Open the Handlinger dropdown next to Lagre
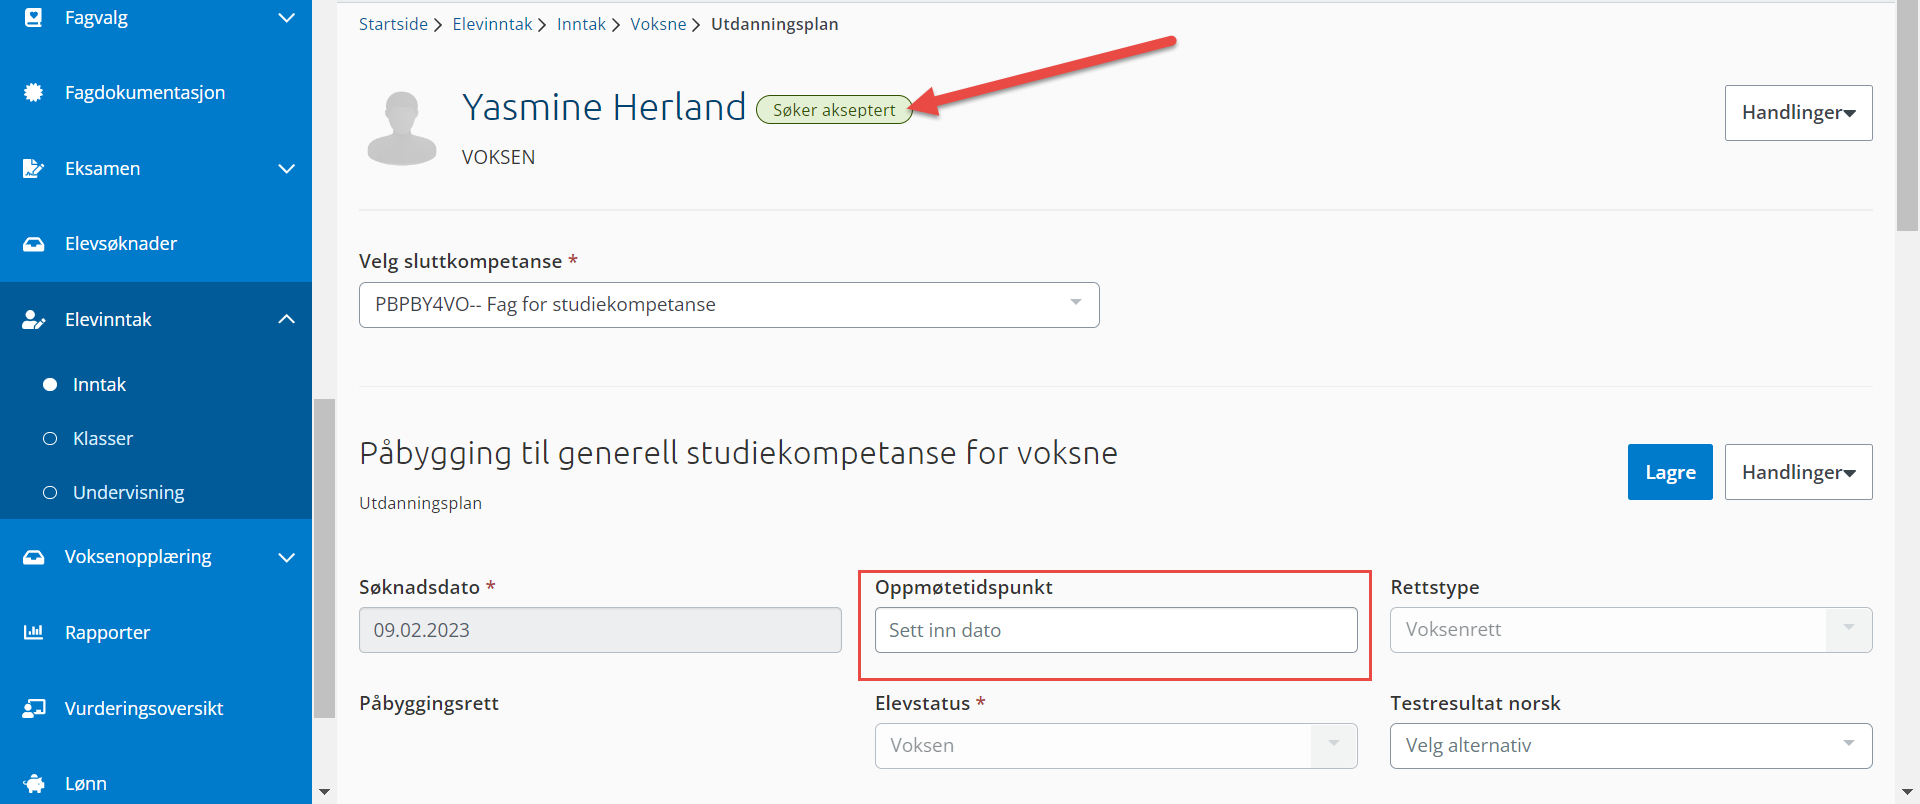This screenshot has width=1920, height=804. pos(1798,472)
